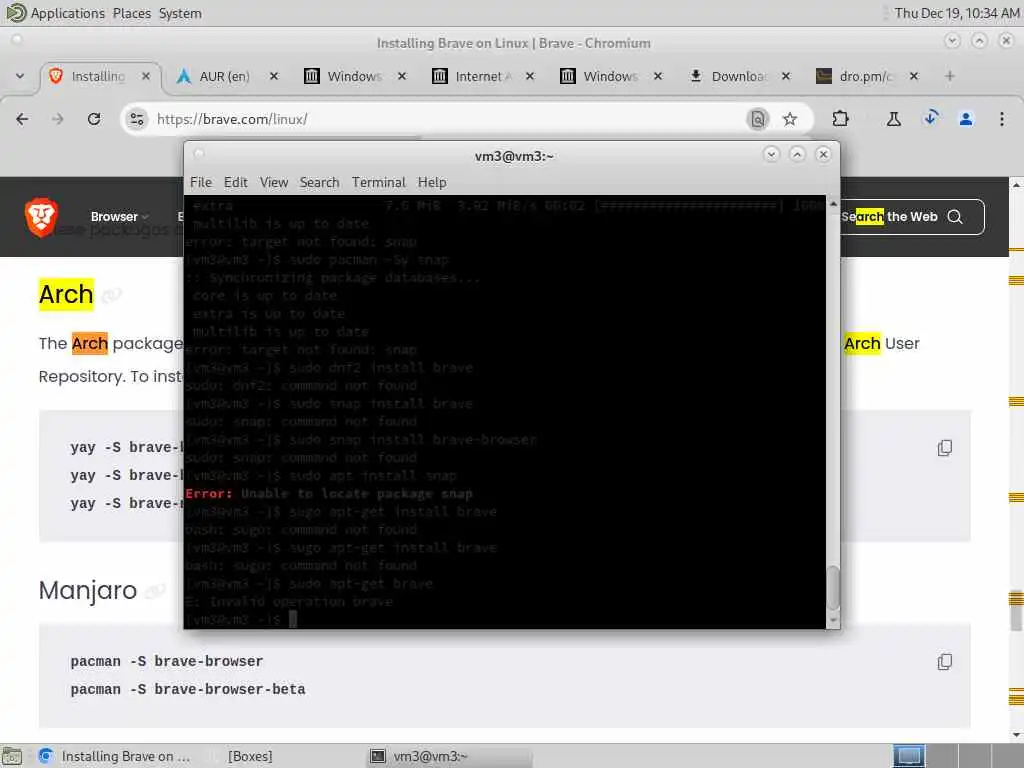The image size is (1024, 768).
Task: Click the red Error: line in terminal
Action: coord(329,494)
